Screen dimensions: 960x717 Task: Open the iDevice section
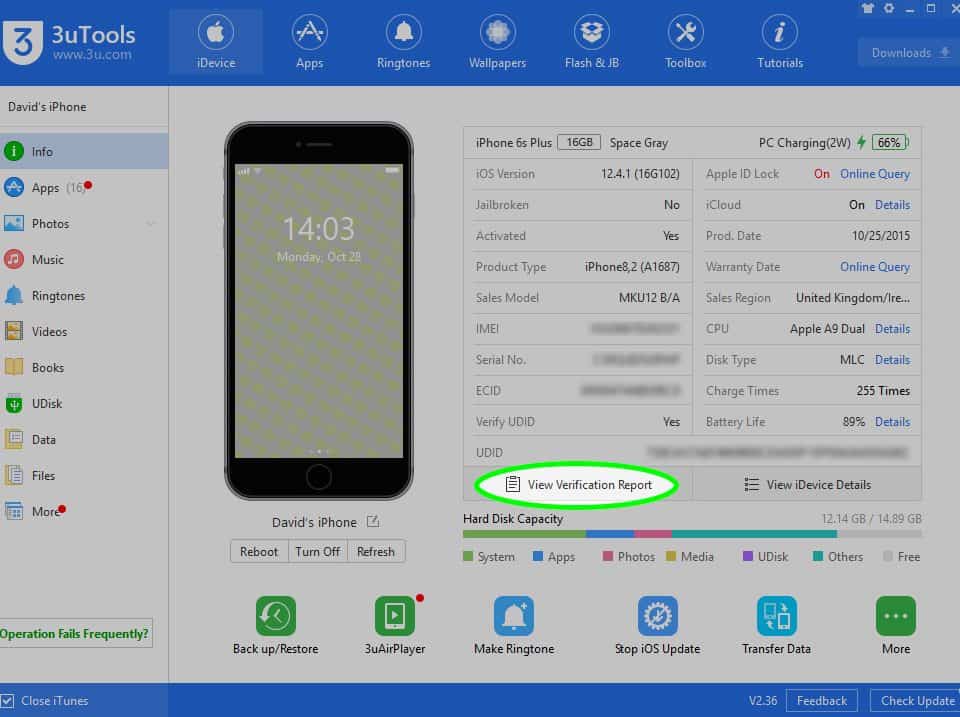(x=216, y=42)
